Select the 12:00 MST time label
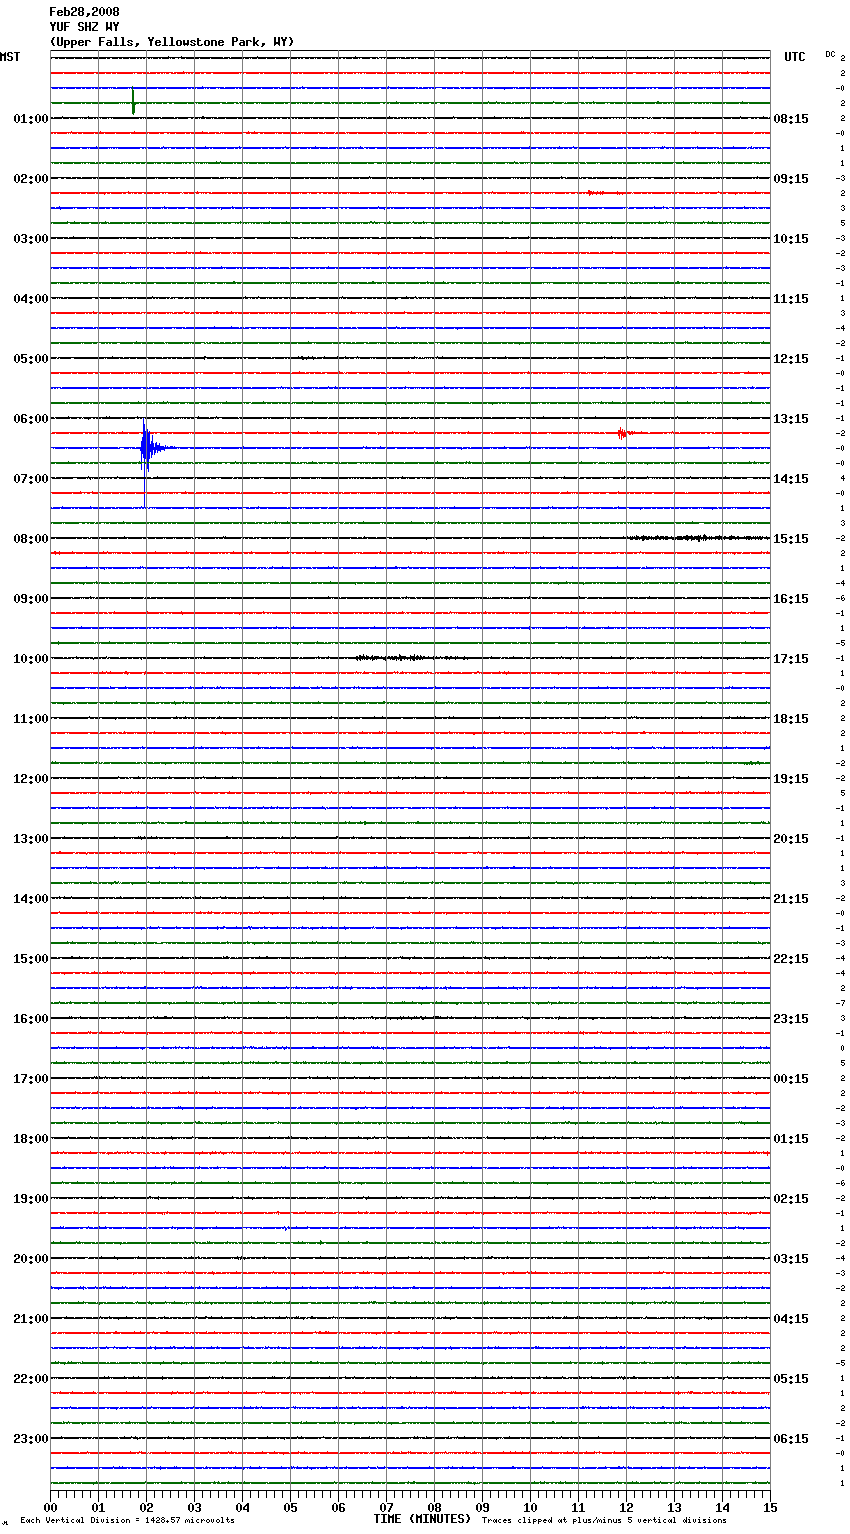Image resolution: width=850 pixels, height=1534 pixels. 30,779
